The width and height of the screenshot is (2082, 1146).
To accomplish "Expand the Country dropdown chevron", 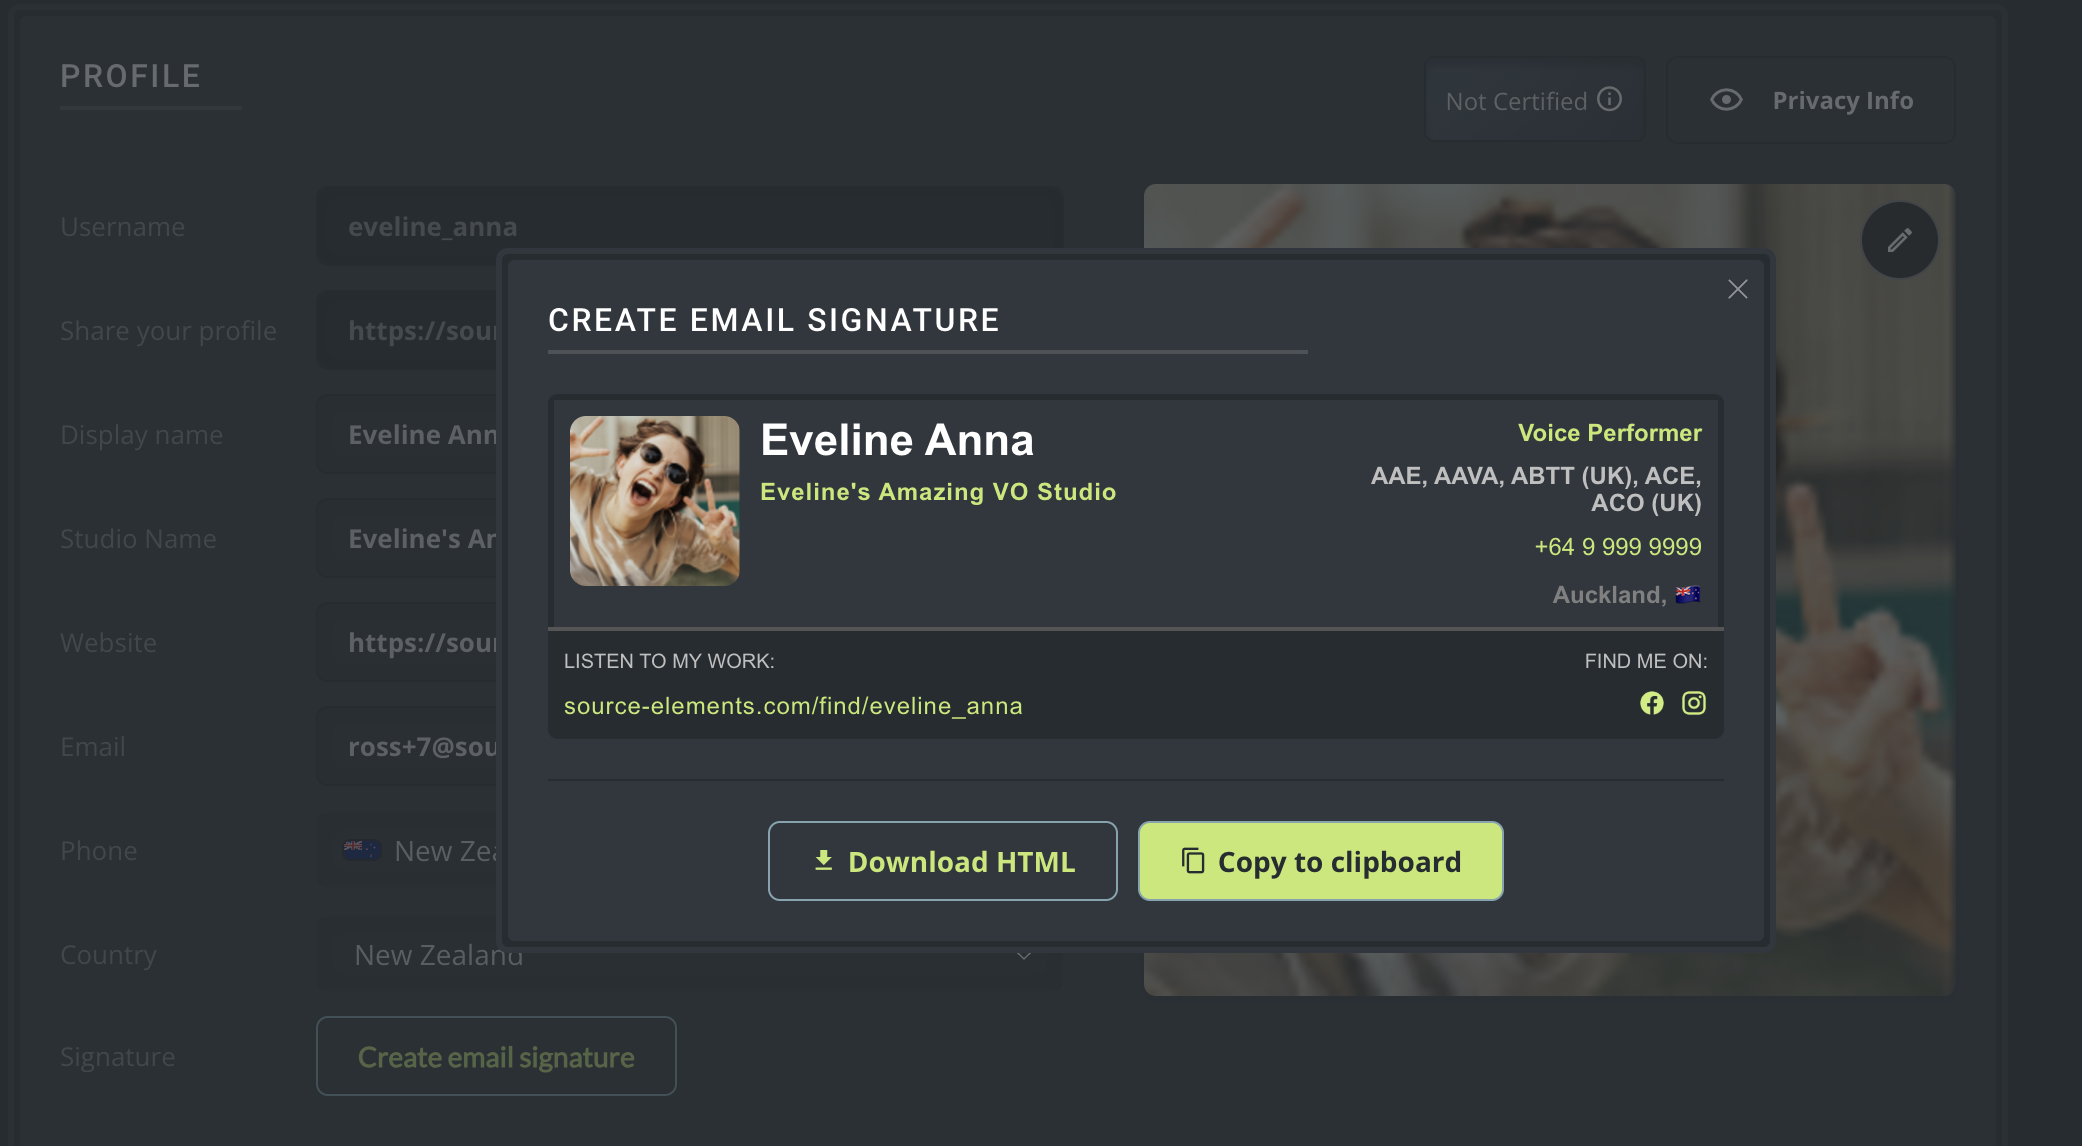I will pos(1024,955).
